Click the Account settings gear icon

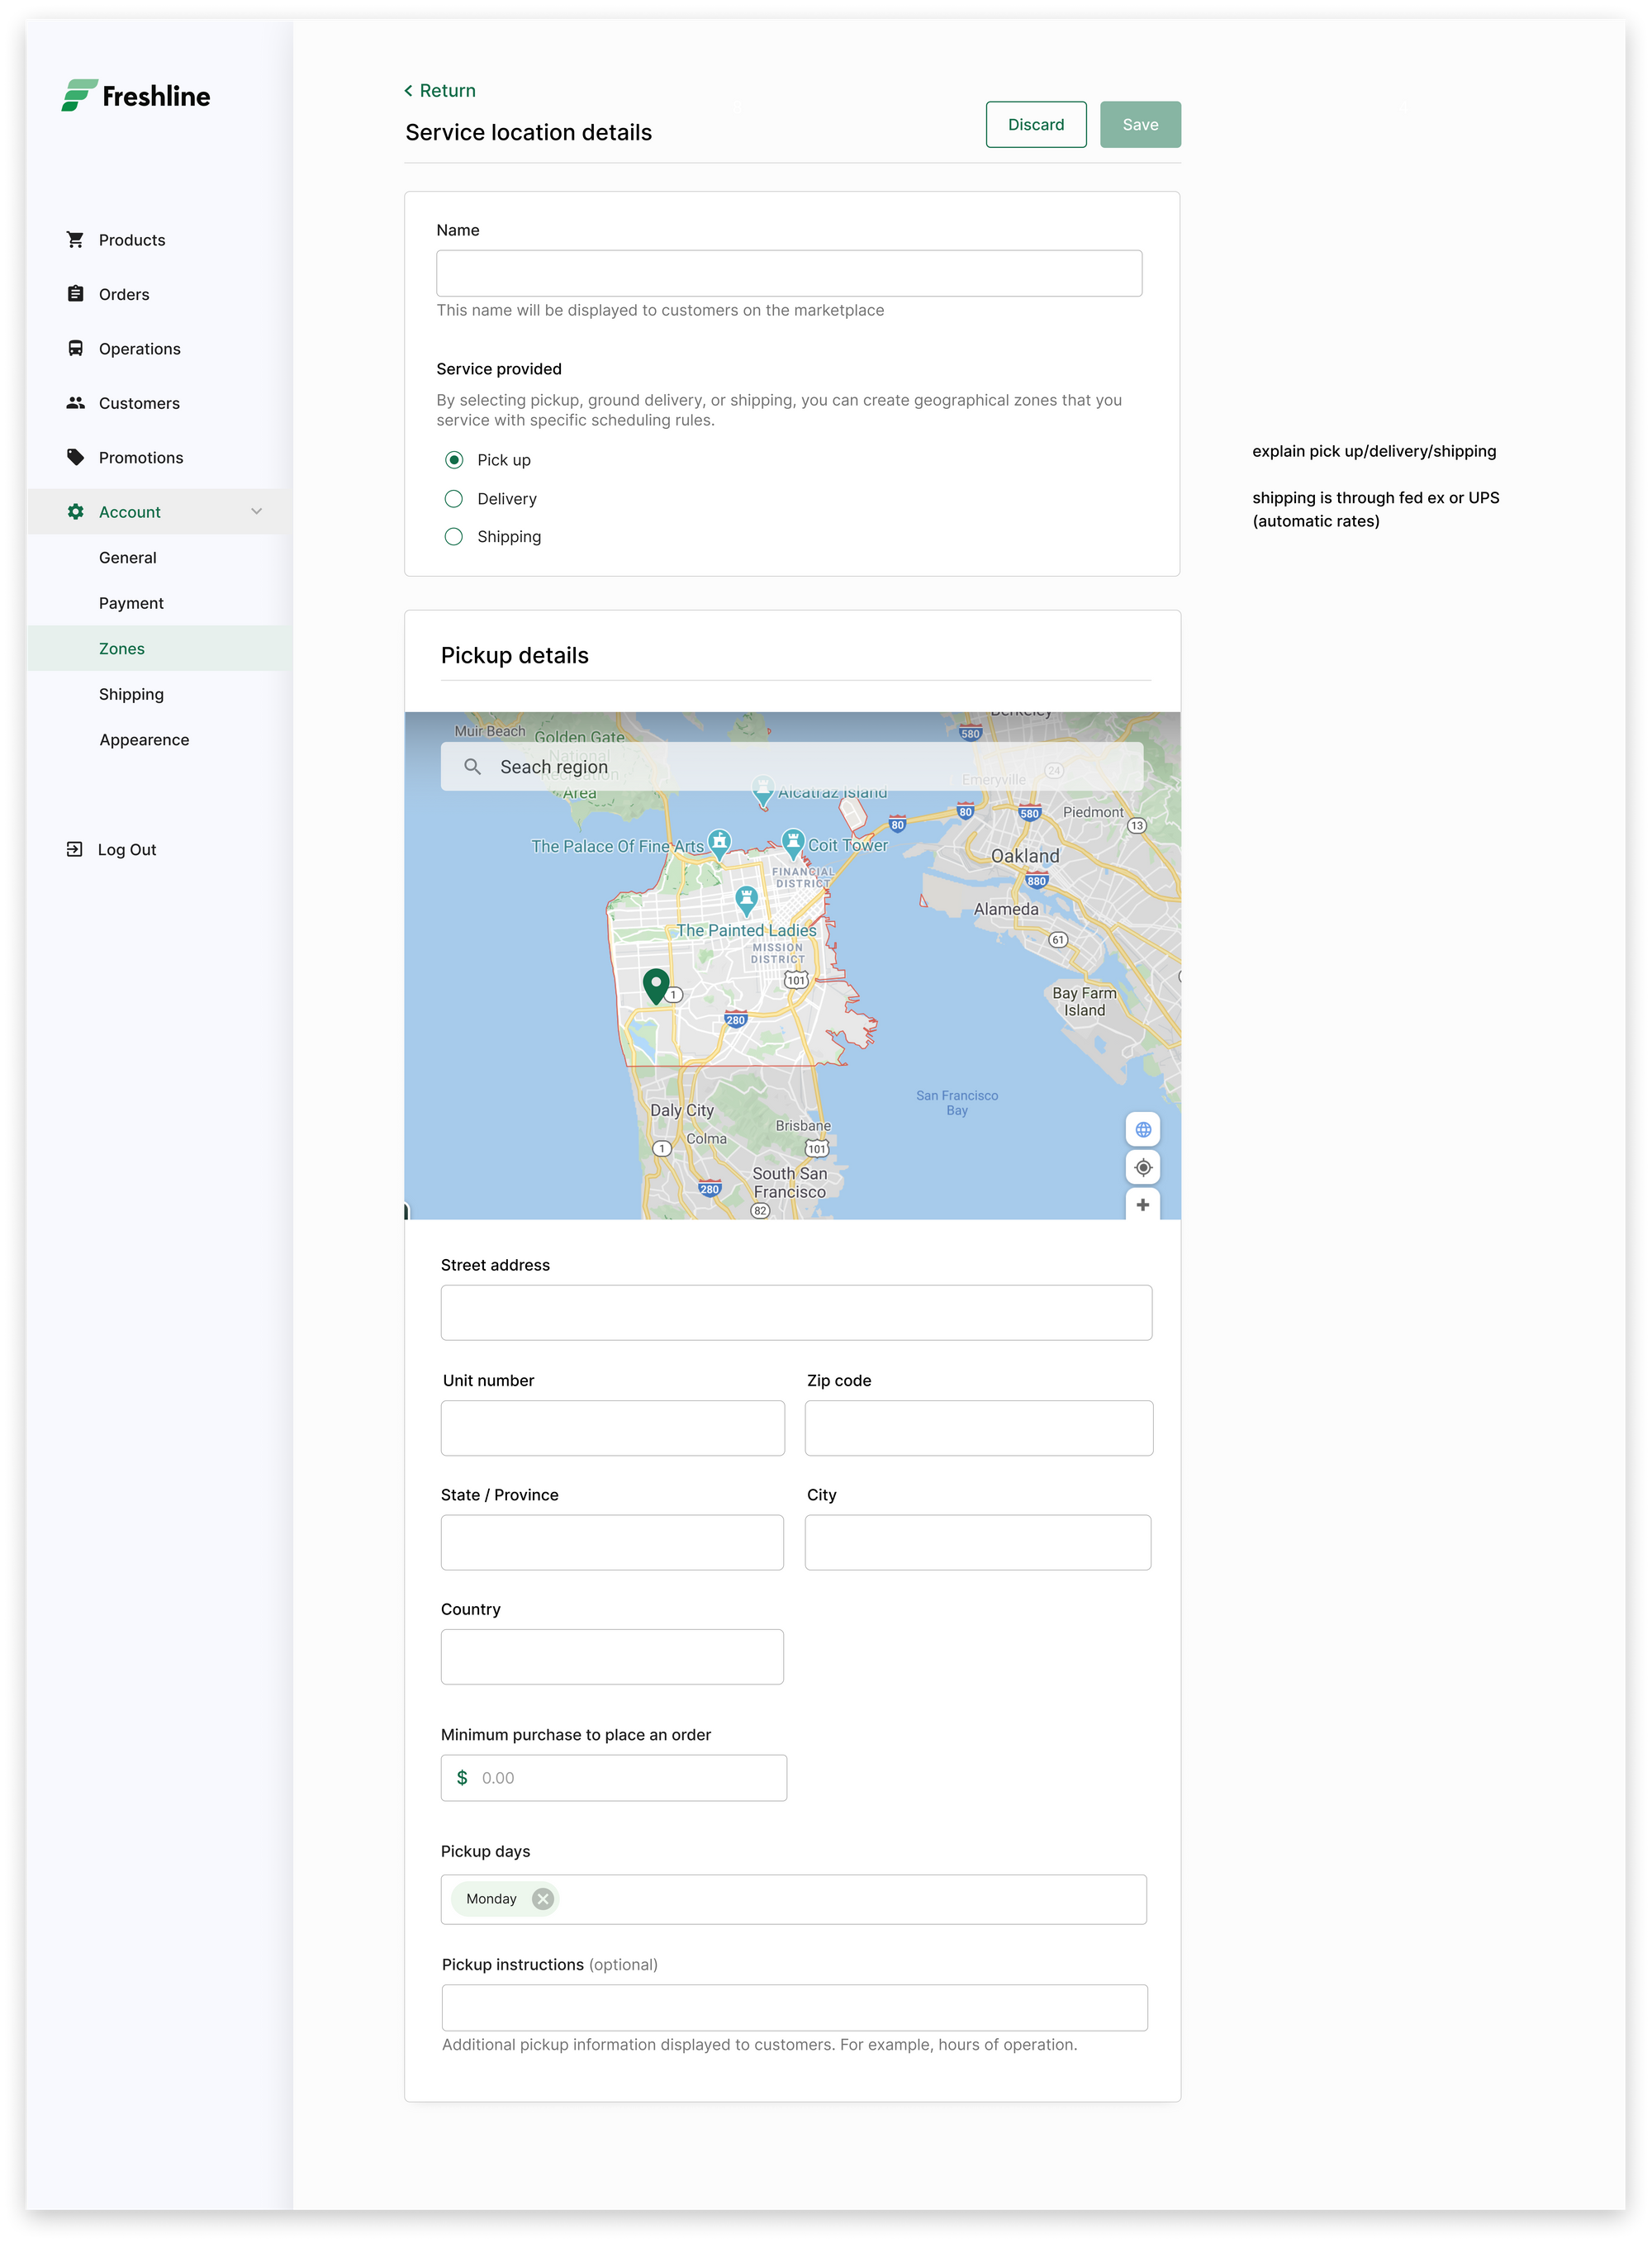click(75, 512)
